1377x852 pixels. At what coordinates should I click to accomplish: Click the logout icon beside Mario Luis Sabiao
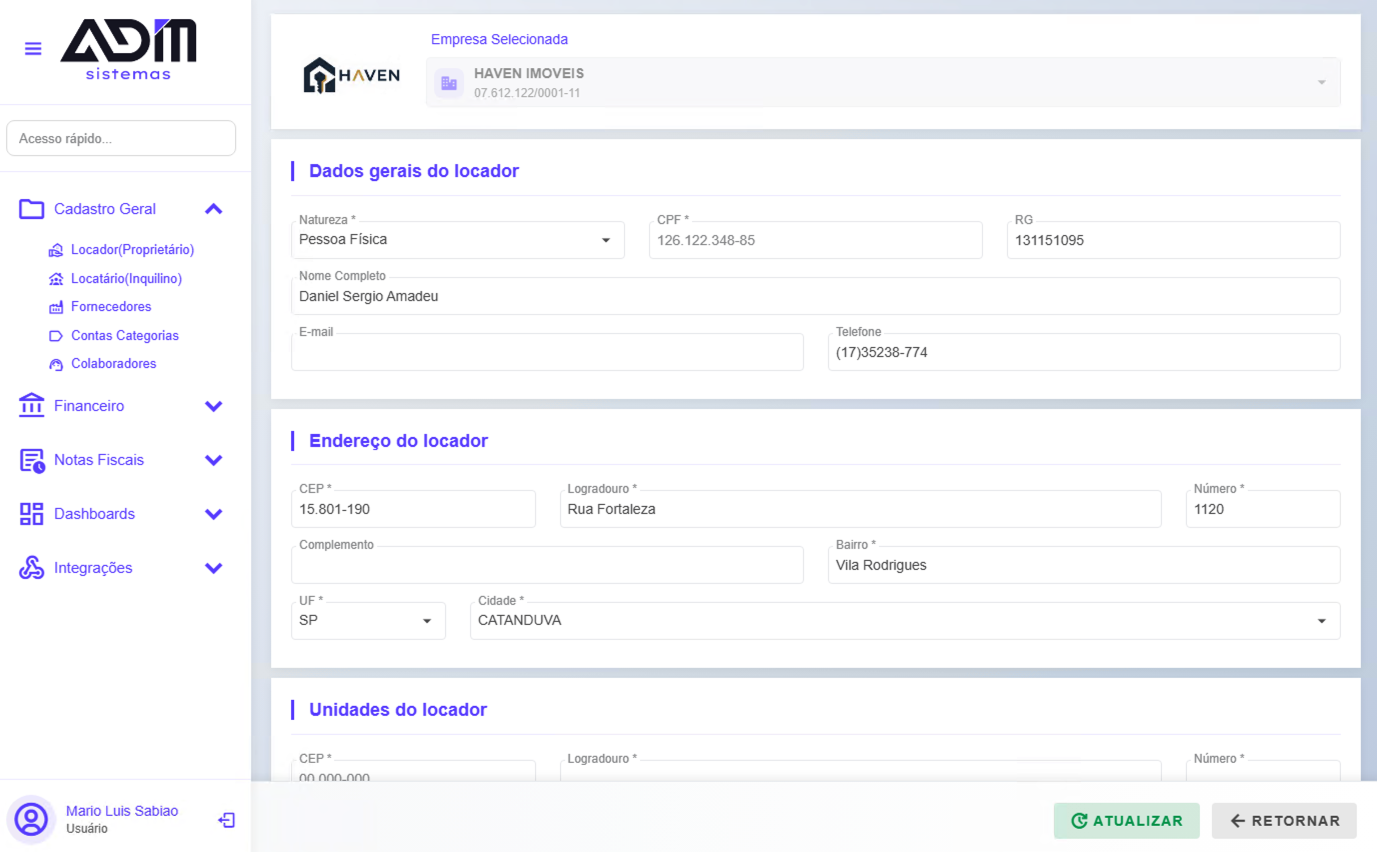[227, 820]
